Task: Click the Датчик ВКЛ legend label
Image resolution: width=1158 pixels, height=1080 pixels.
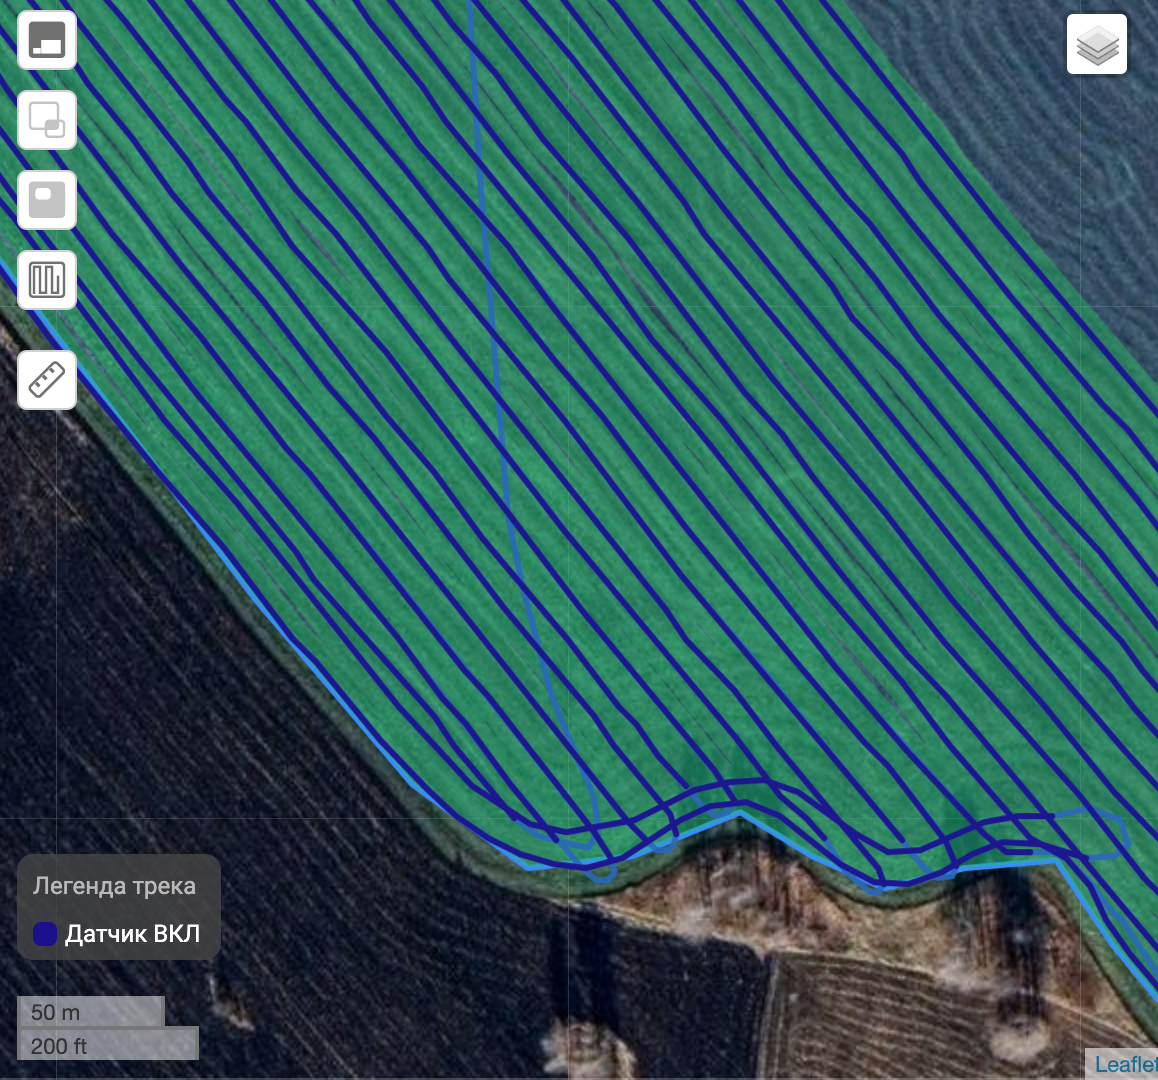Action: [x=132, y=934]
